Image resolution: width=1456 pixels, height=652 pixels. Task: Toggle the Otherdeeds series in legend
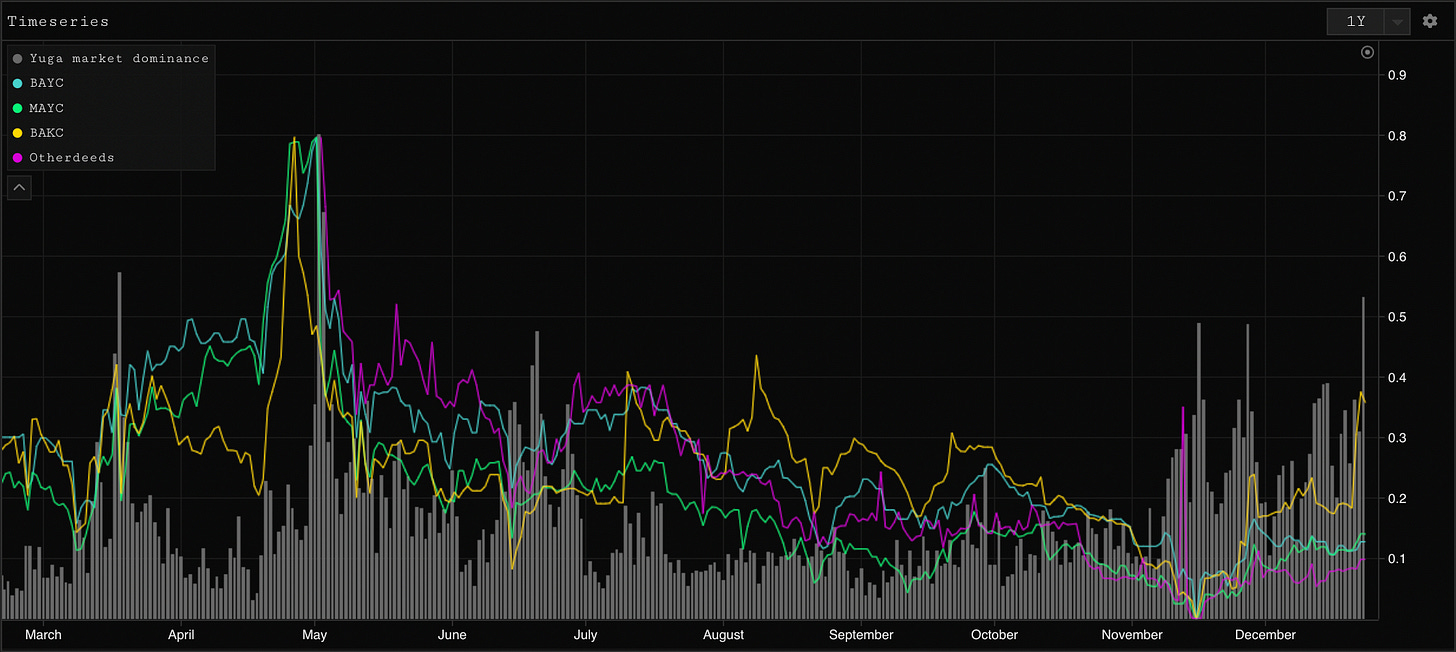click(64, 158)
